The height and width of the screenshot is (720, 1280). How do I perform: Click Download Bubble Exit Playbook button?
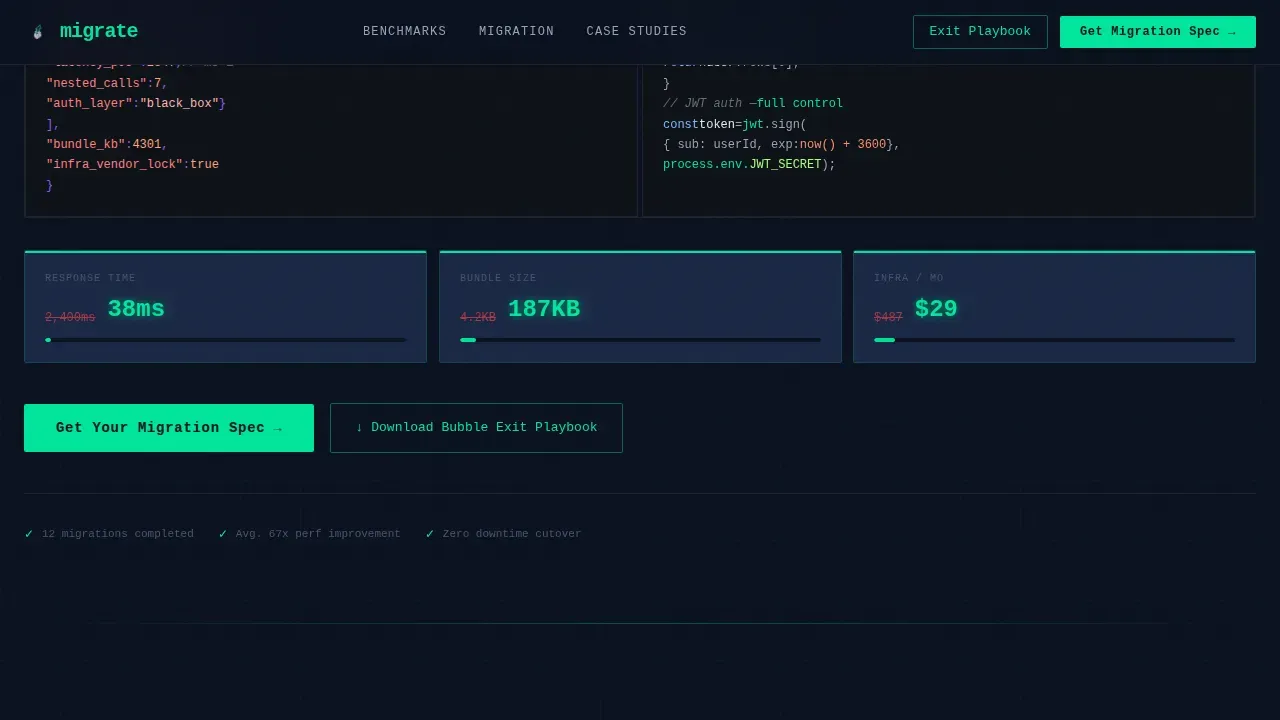coord(476,428)
